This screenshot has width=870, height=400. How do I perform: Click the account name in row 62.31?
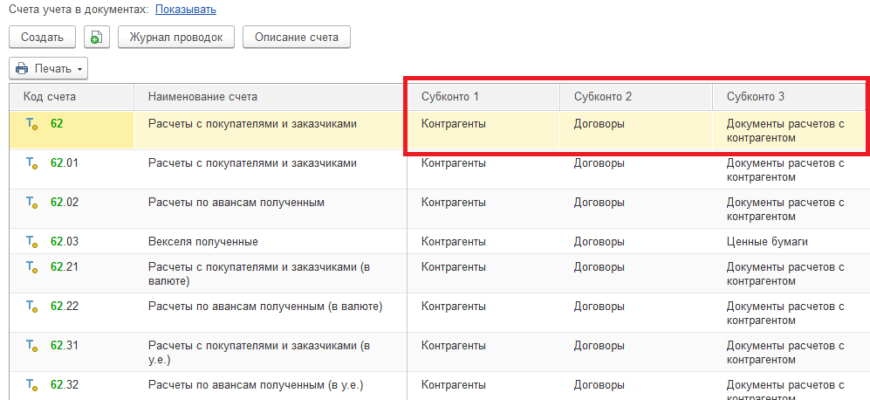coord(259,353)
